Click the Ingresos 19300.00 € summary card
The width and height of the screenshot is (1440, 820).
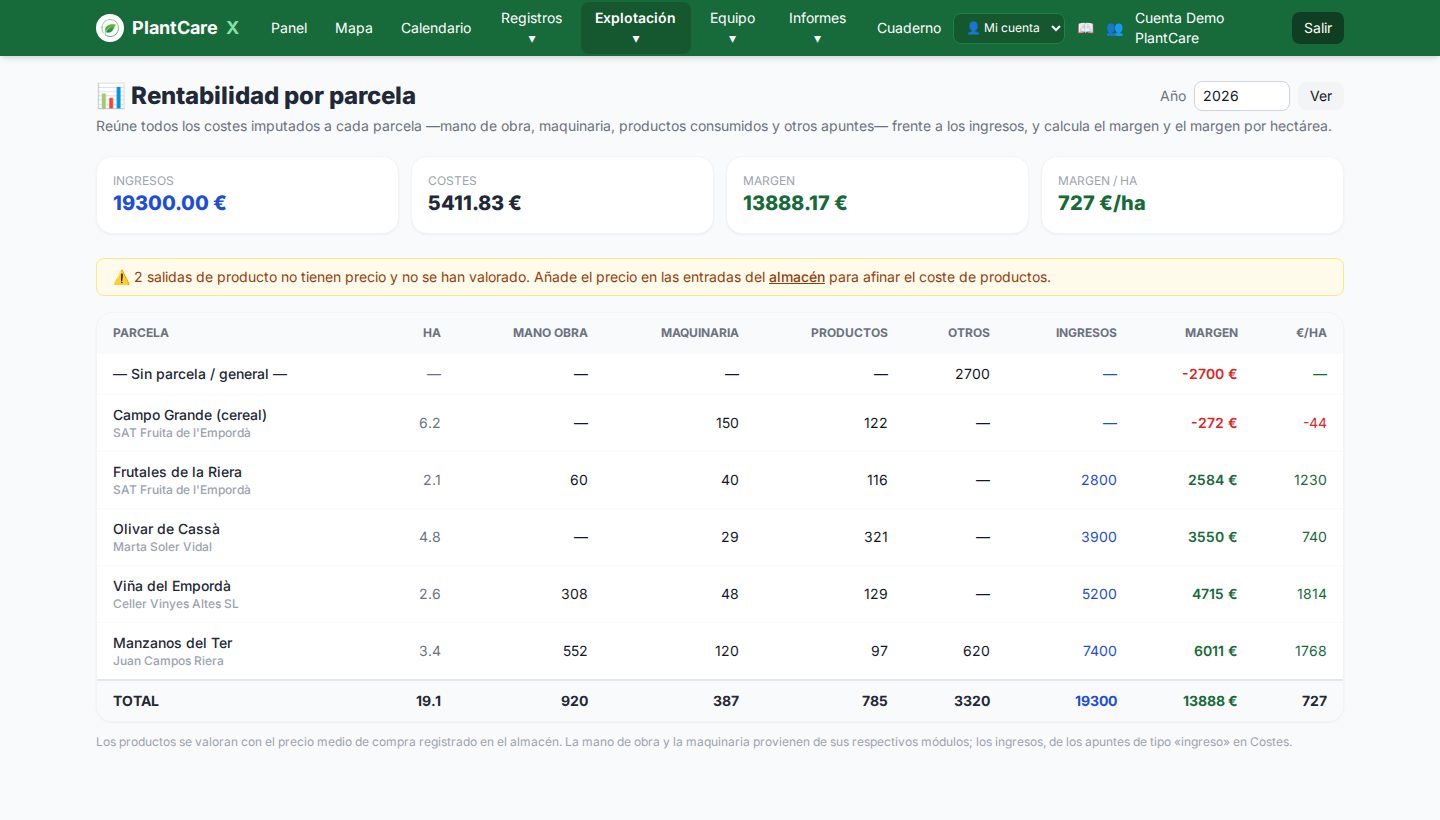pyautogui.click(x=247, y=195)
